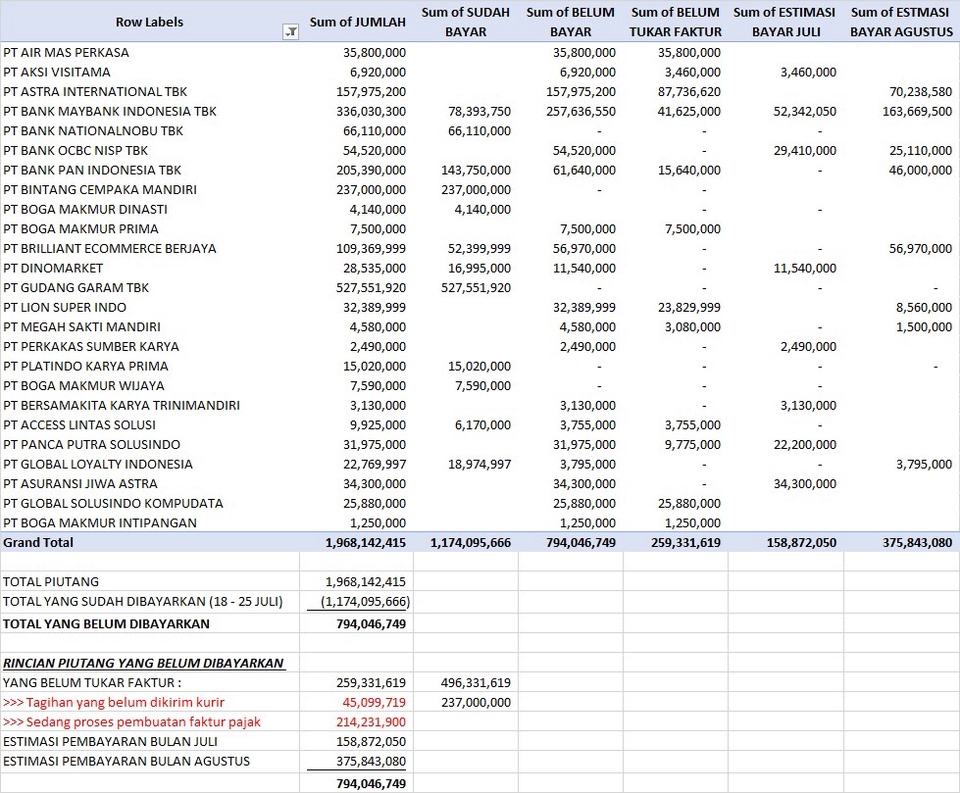The height and width of the screenshot is (793, 960).
Task: Select Gudang Garam JUMLAH value 527,551,920
Action: click(371, 288)
